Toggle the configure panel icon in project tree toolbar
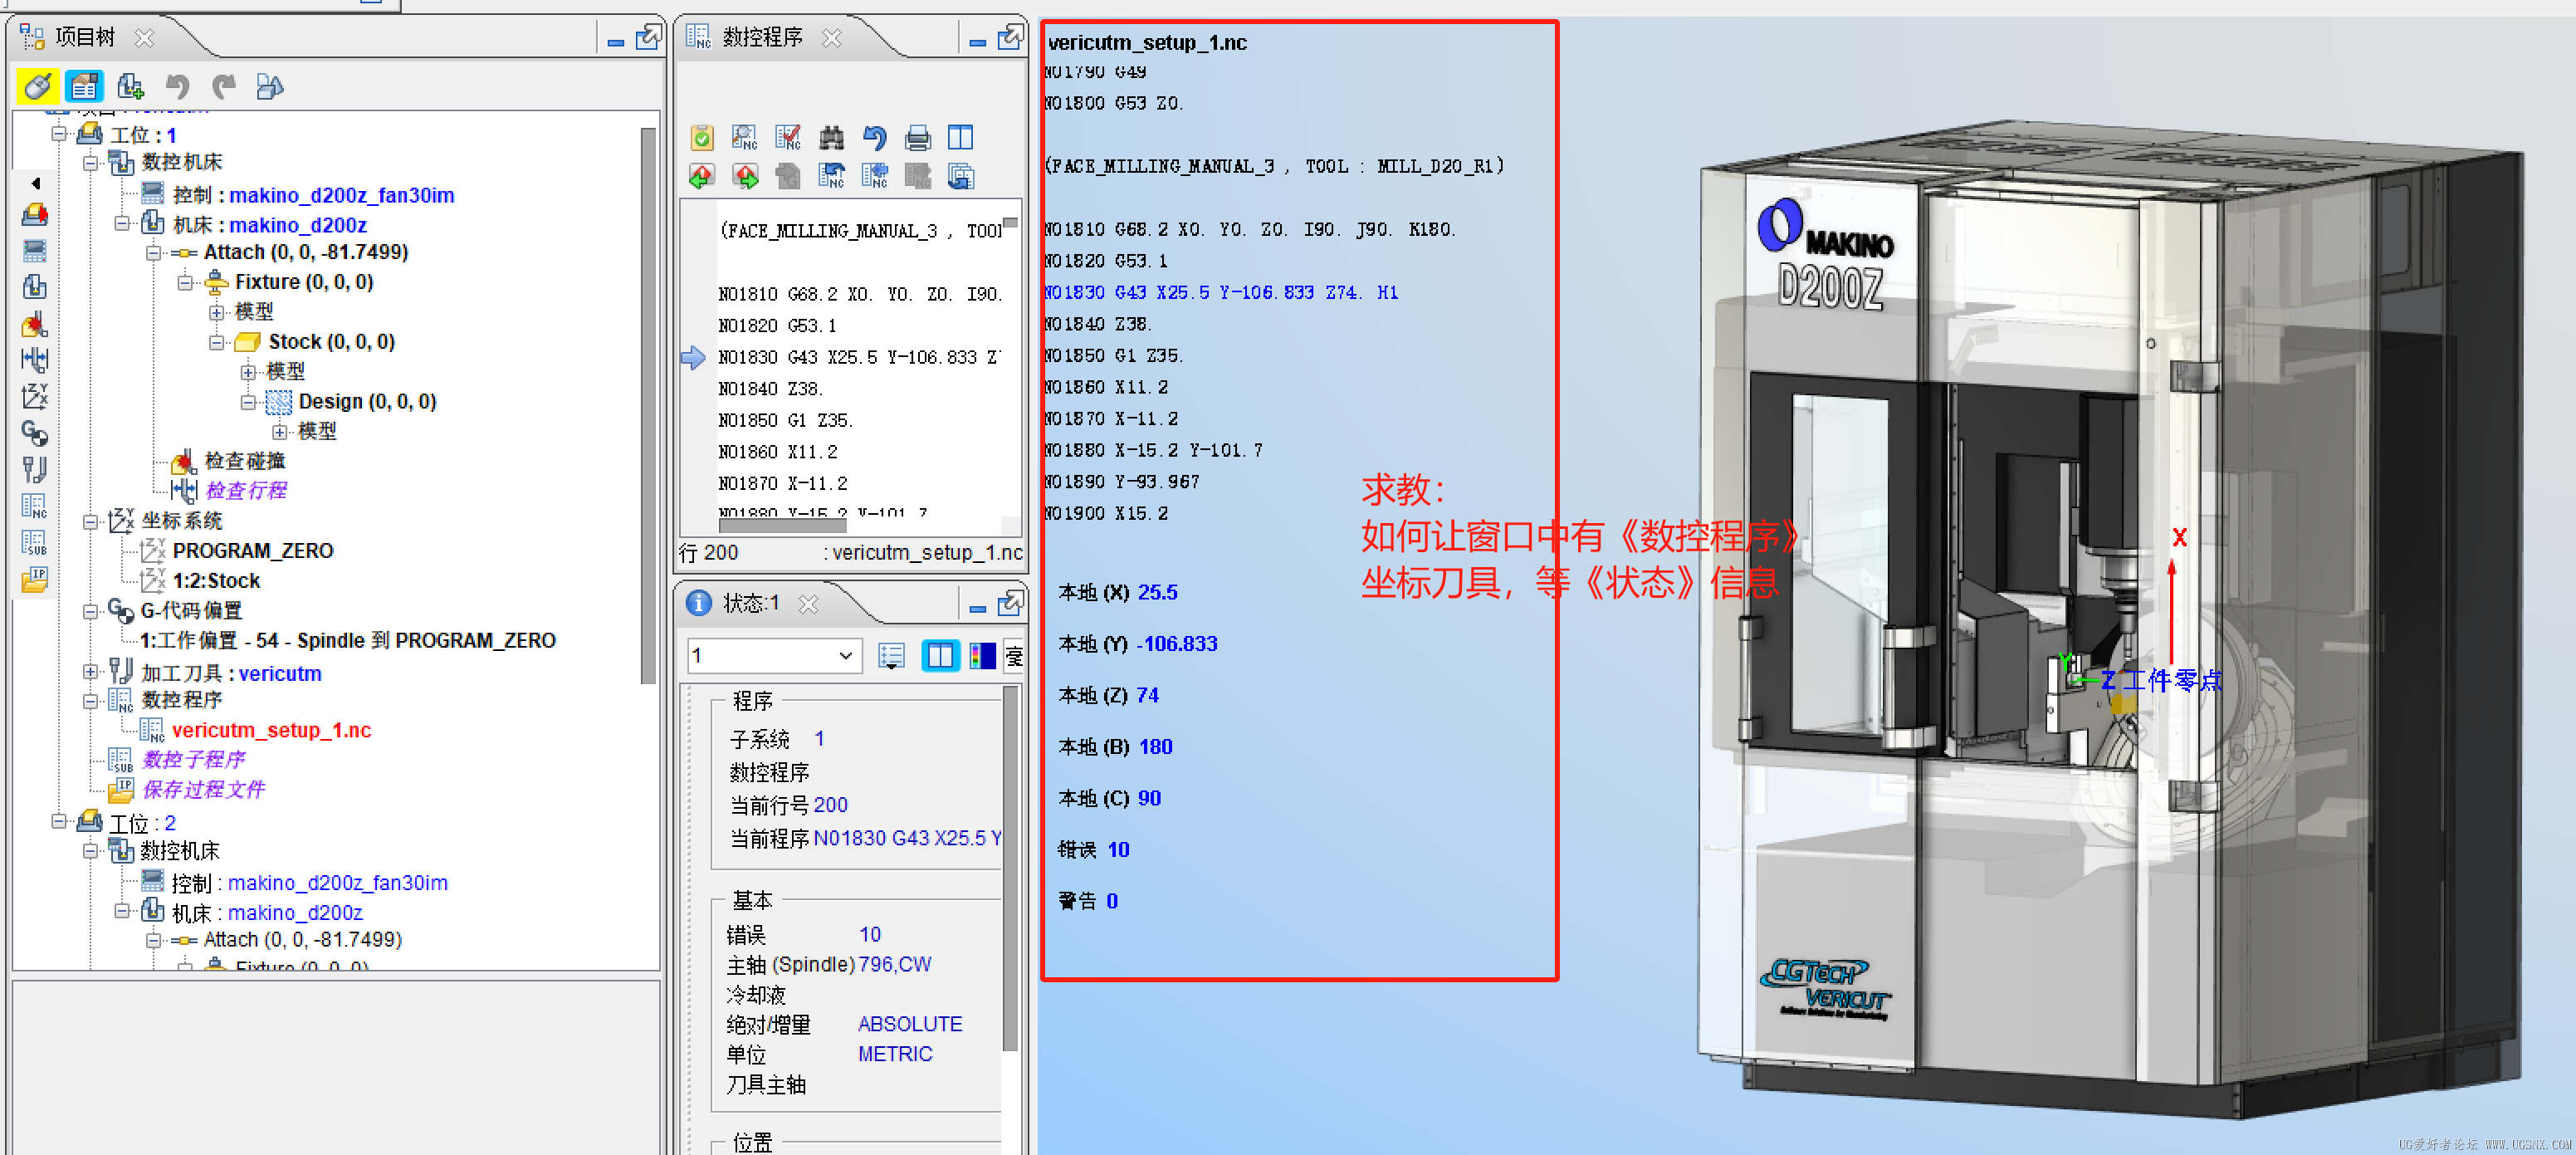 click(x=84, y=86)
